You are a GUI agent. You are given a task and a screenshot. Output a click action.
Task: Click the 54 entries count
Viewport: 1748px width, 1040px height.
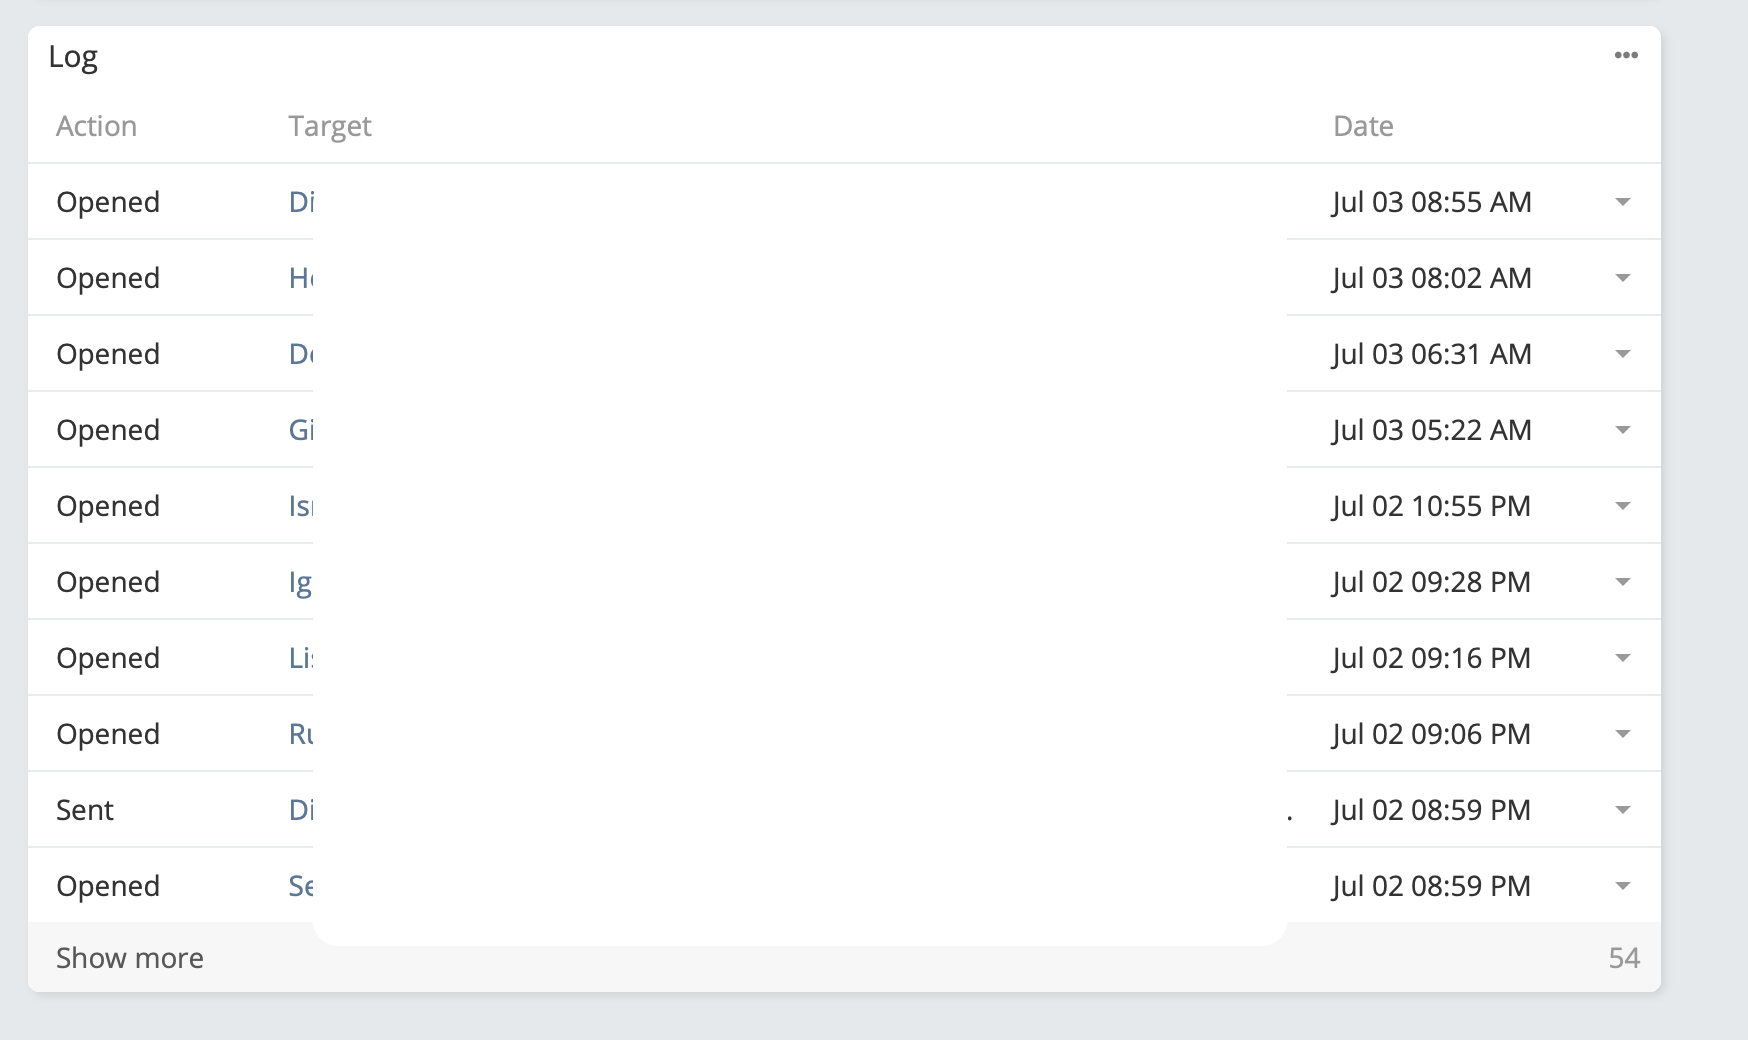point(1624,958)
